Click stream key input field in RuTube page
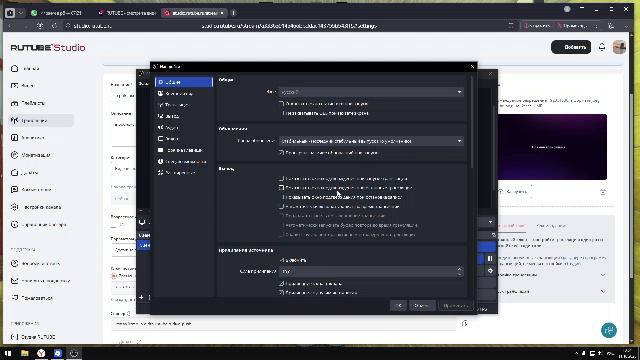 pyautogui.click(x=284, y=324)
